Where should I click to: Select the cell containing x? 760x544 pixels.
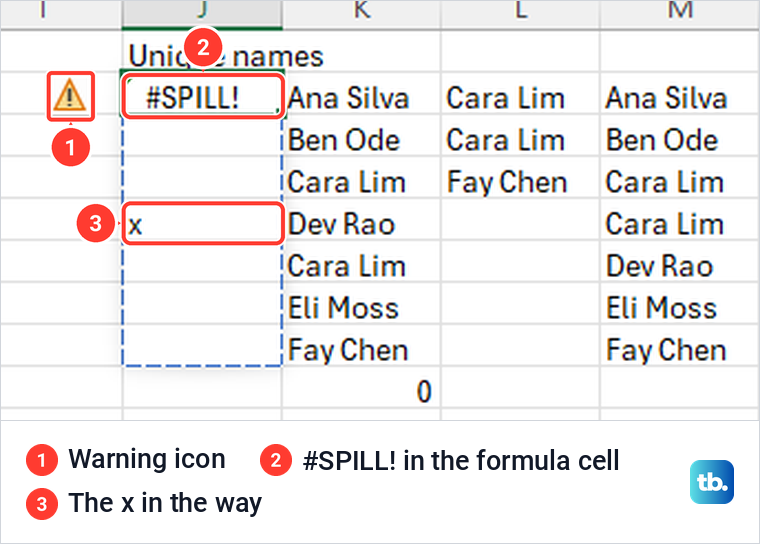(203, 224)
